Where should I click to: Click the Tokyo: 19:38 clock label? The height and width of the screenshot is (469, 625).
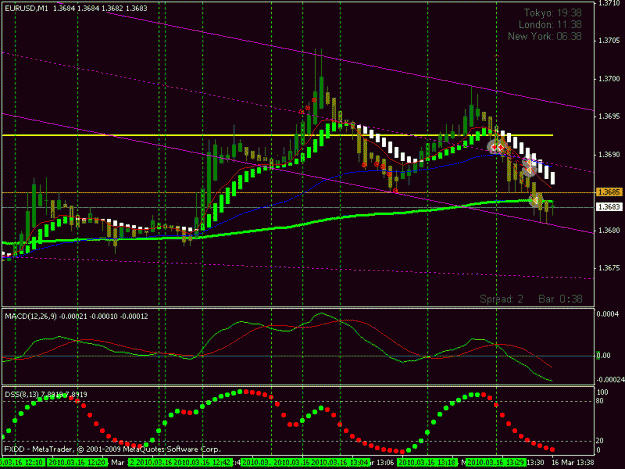click(x=552, y=13)
